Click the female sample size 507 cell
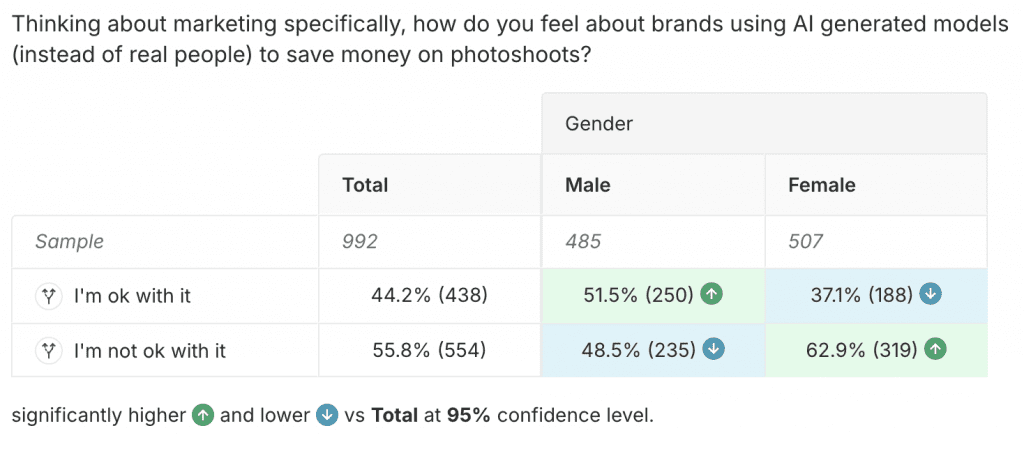 coord(805,241)
